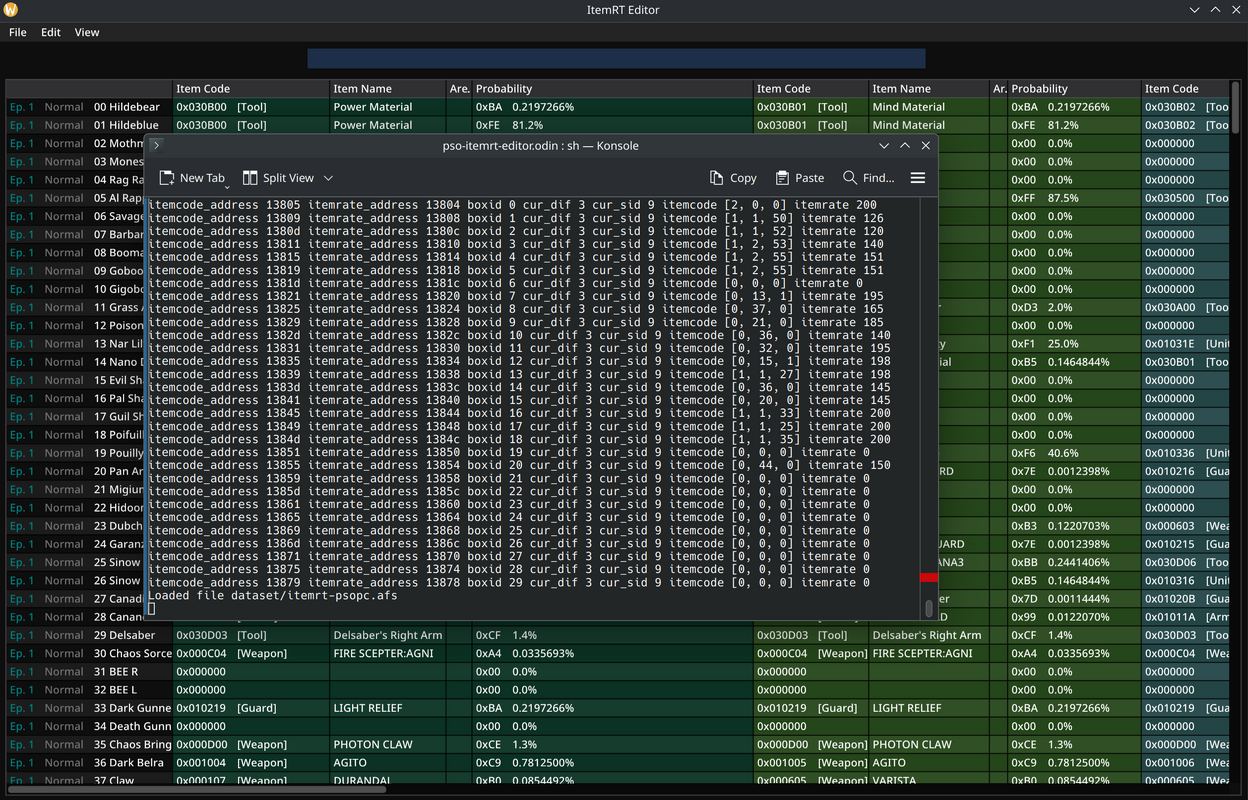Click the New Tab button in Konsole
This screenshot has height=800, width=1248.
(192, 178)
